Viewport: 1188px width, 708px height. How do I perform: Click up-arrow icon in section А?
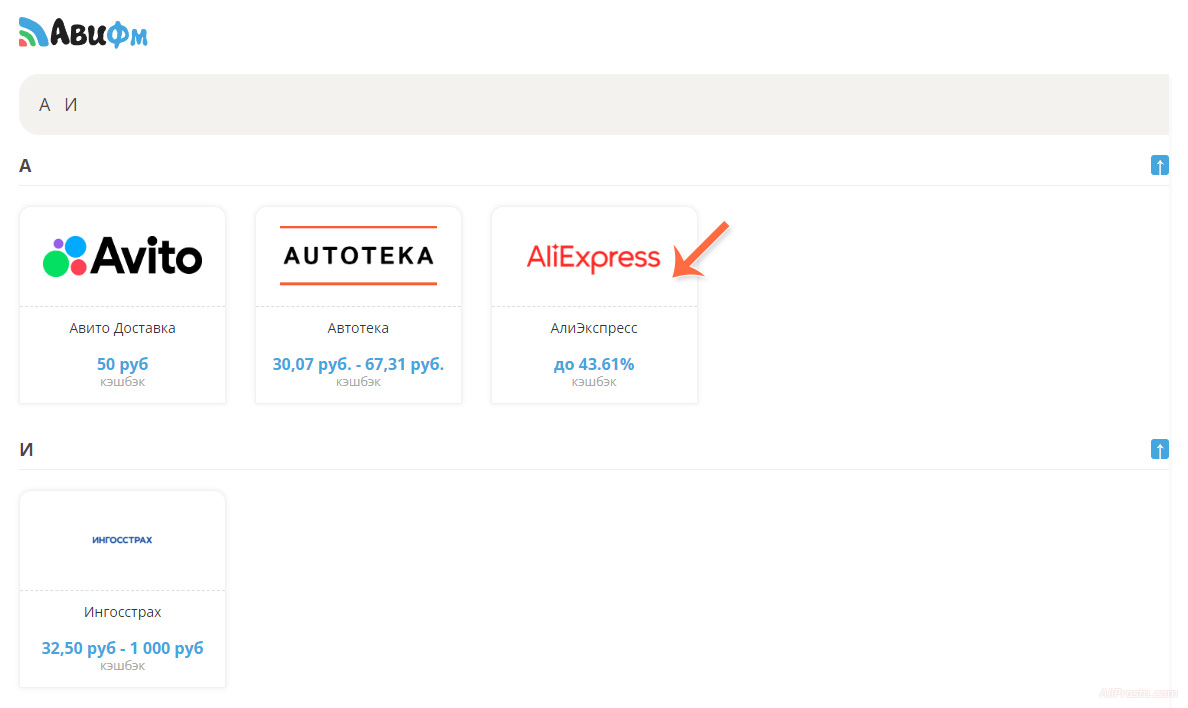coord(1159,165)
